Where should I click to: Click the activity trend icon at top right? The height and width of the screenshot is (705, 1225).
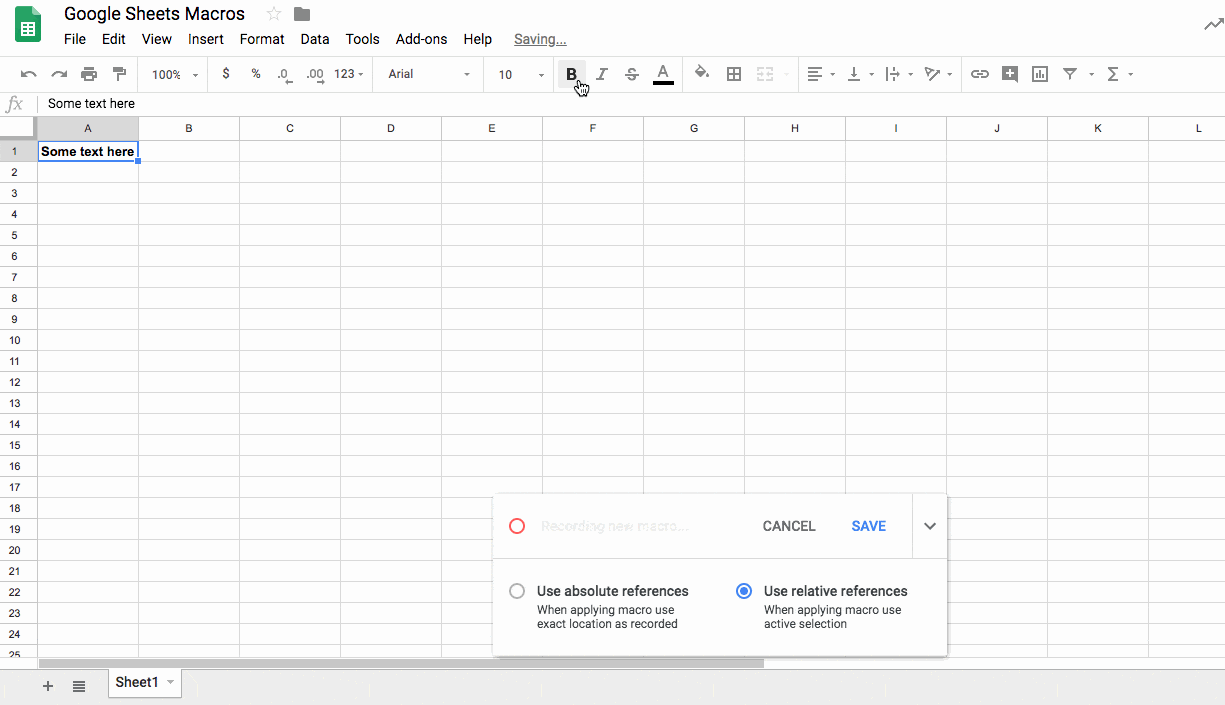click(x=1213, y=25)
